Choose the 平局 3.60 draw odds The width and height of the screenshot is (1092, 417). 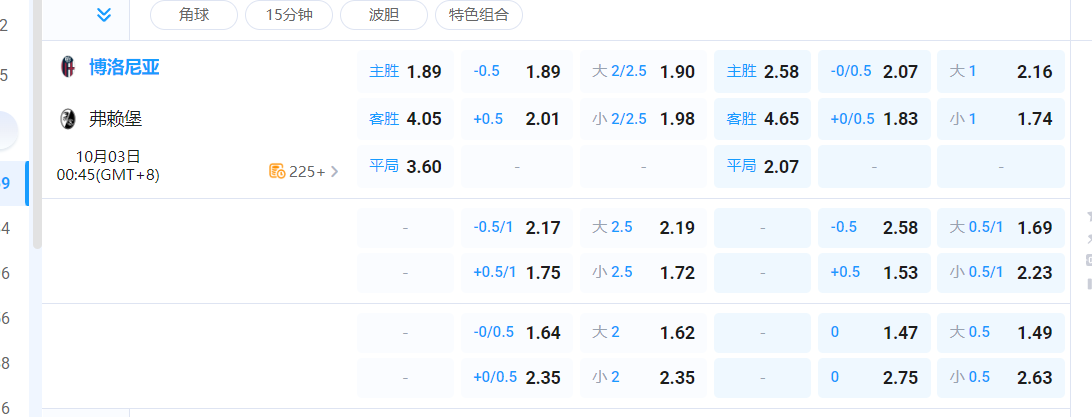pos(405,167)
